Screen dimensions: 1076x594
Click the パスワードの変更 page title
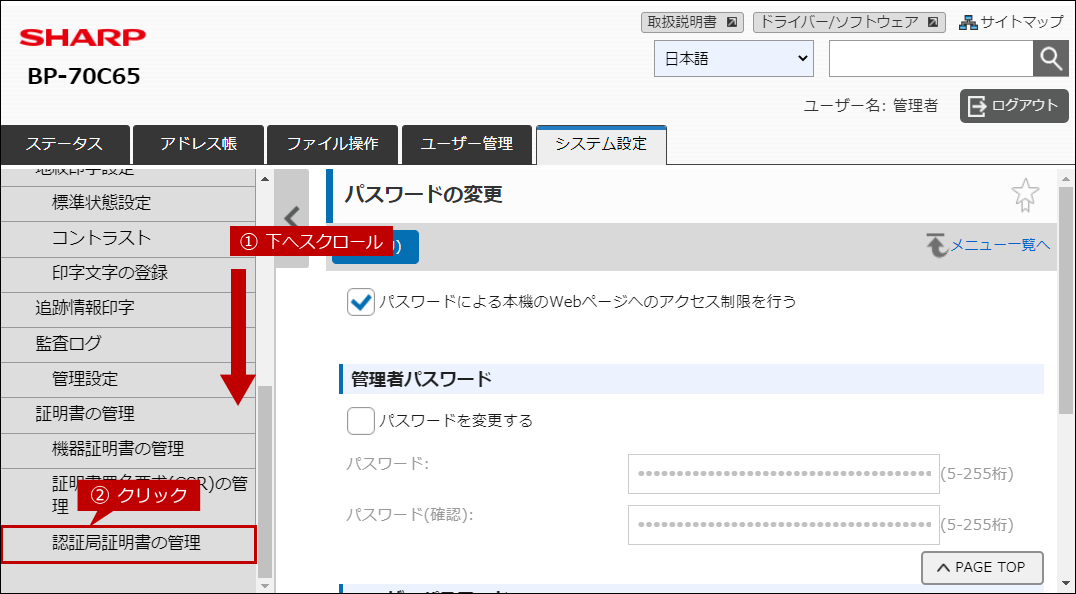click(x=423, y=195)
